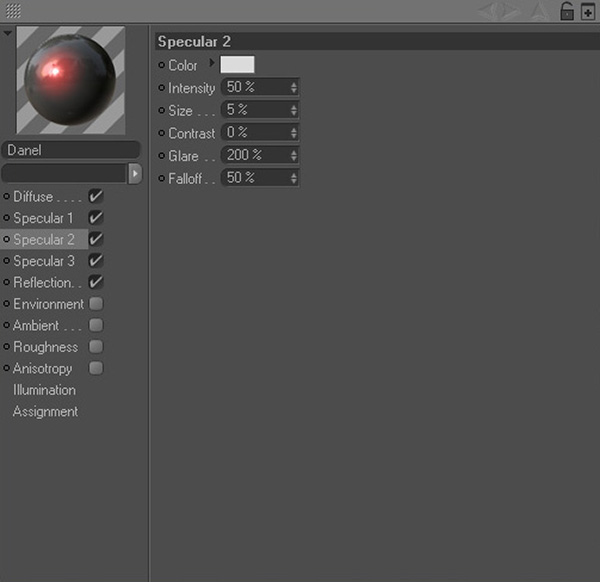This screenshot has width=600, height=582.
Task: Open the Illumination settings
Action: (x=44, y=390)
